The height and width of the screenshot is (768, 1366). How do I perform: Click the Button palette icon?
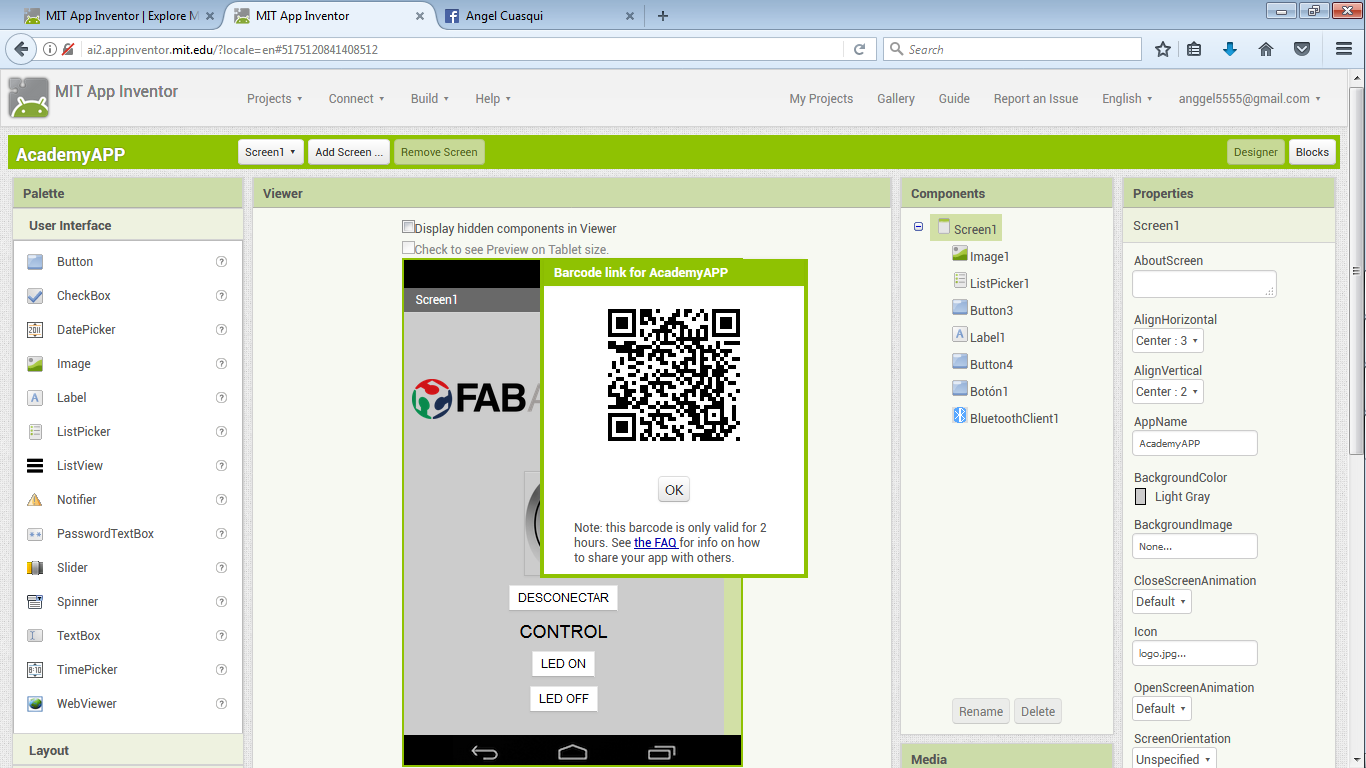pyautogui.click(x=35, y=262)
